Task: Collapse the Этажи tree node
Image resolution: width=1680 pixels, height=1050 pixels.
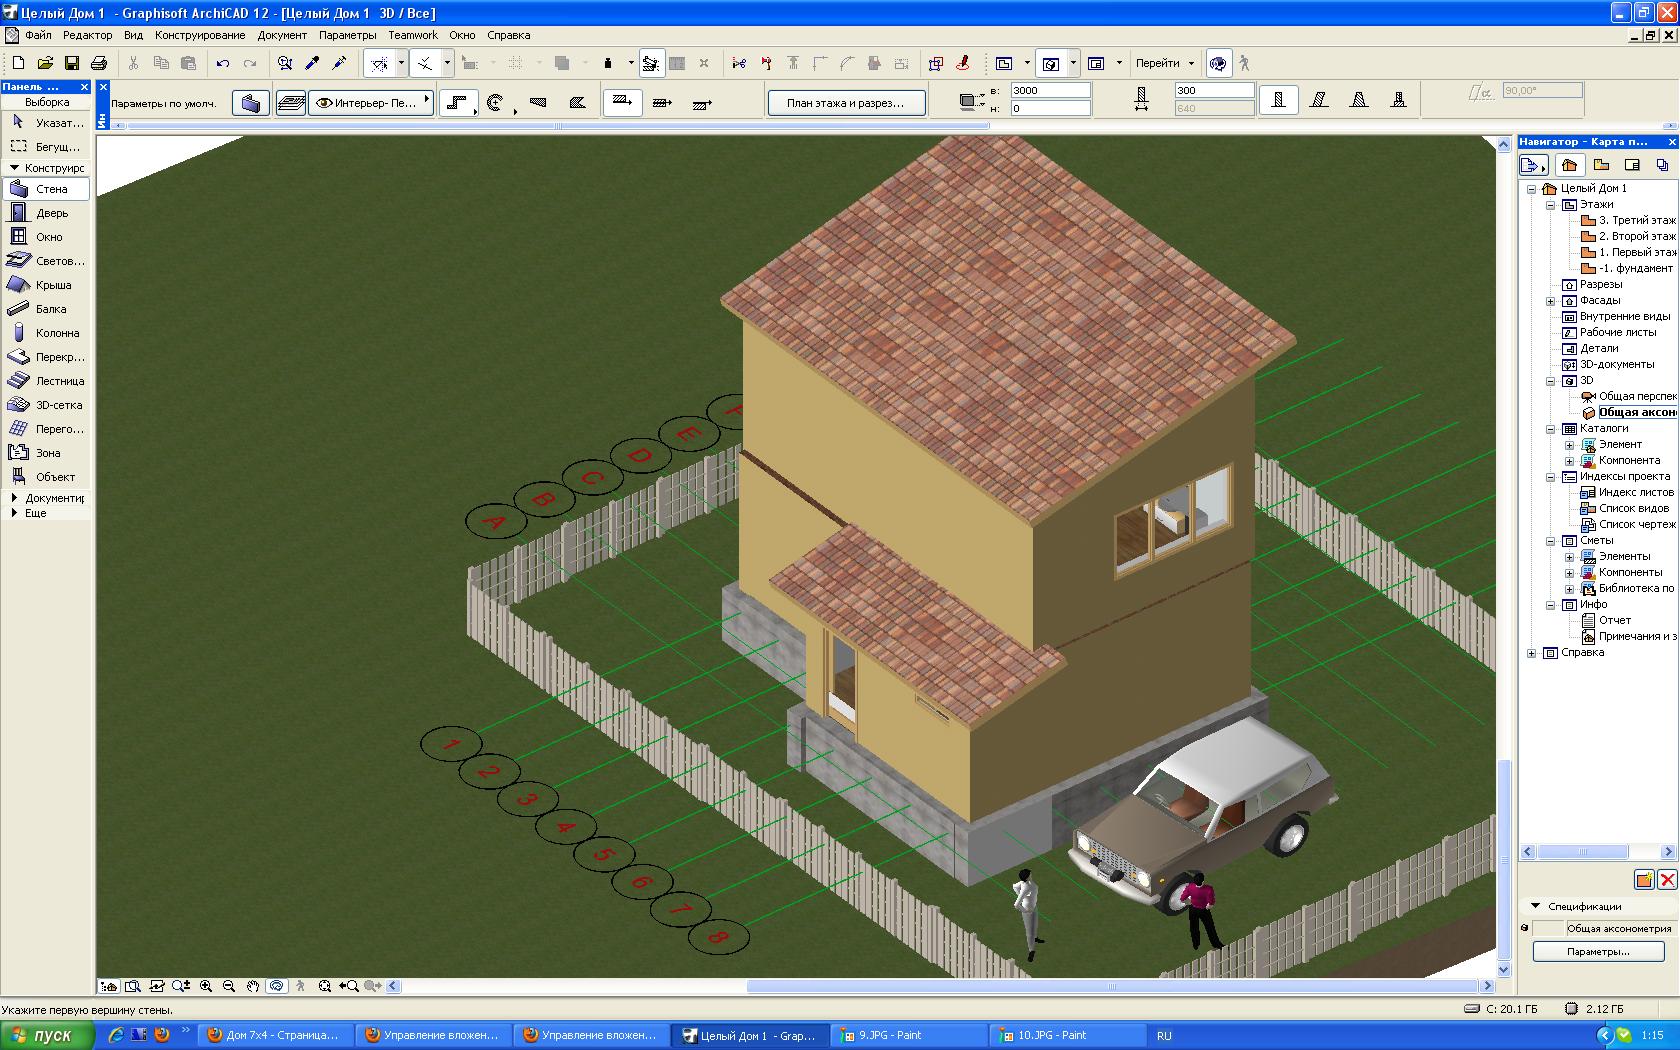Action: click(x=1551, y=205)
